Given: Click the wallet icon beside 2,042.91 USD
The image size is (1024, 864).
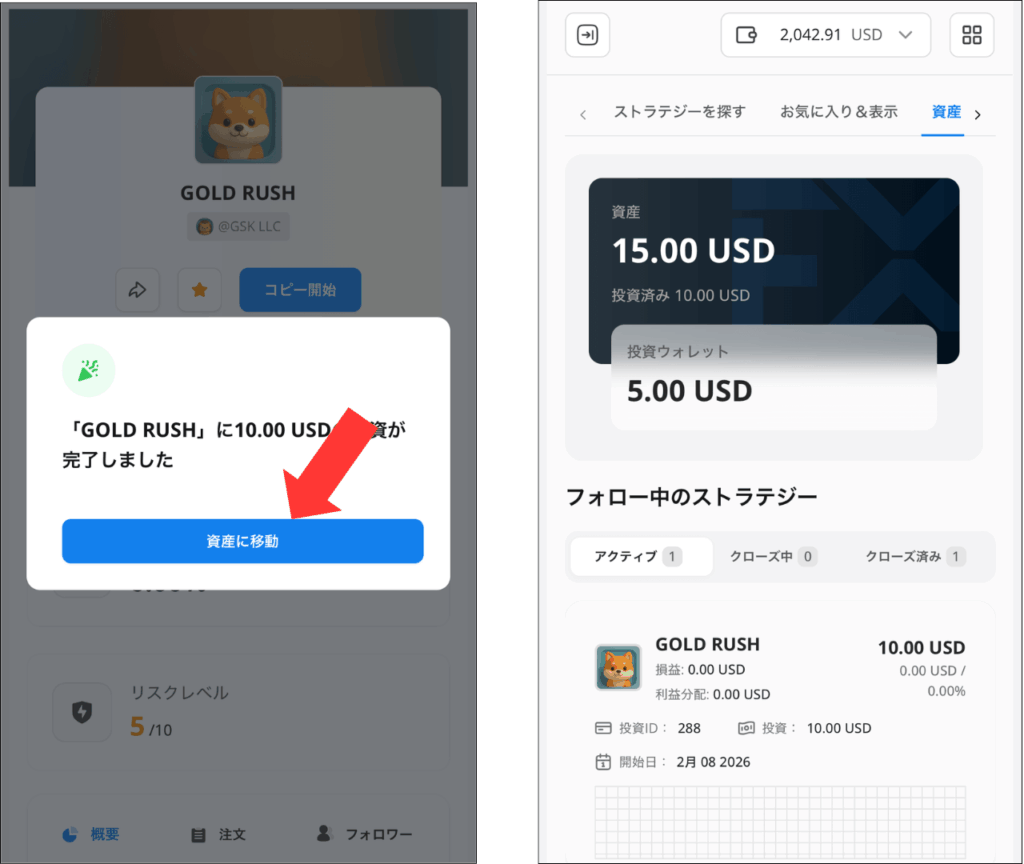Looking at the screenshot, I should [x=746, y=35].
